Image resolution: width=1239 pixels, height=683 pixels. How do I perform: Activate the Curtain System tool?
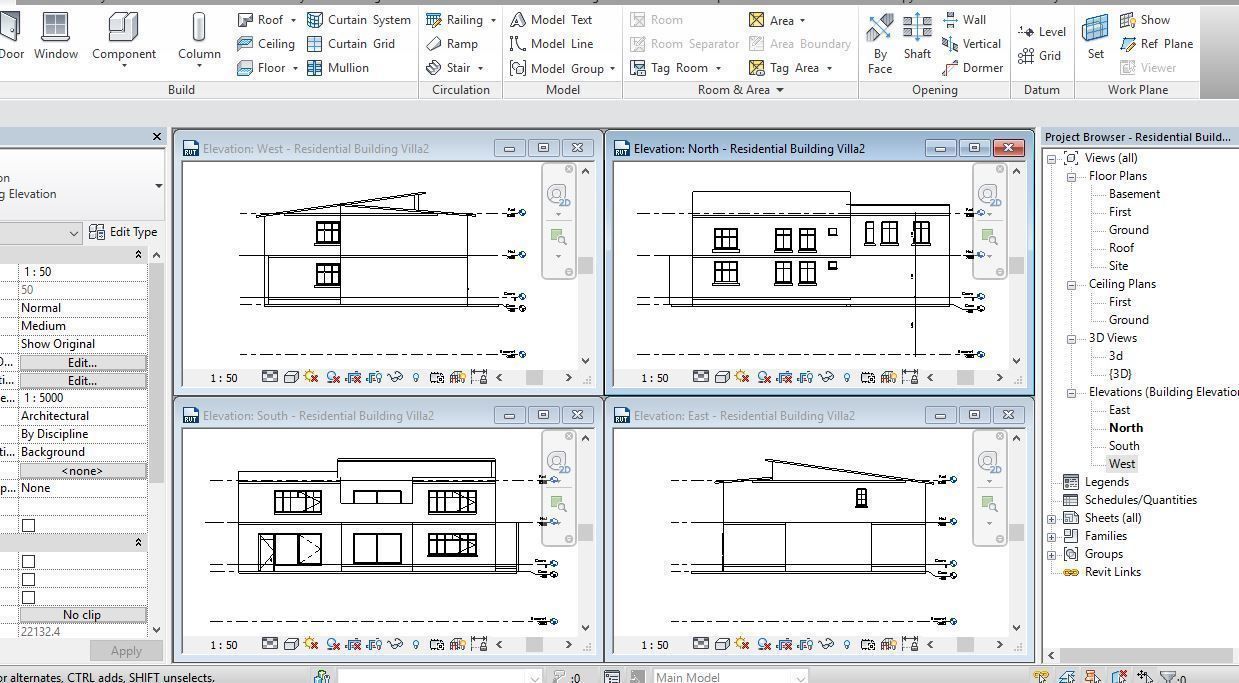358,20
